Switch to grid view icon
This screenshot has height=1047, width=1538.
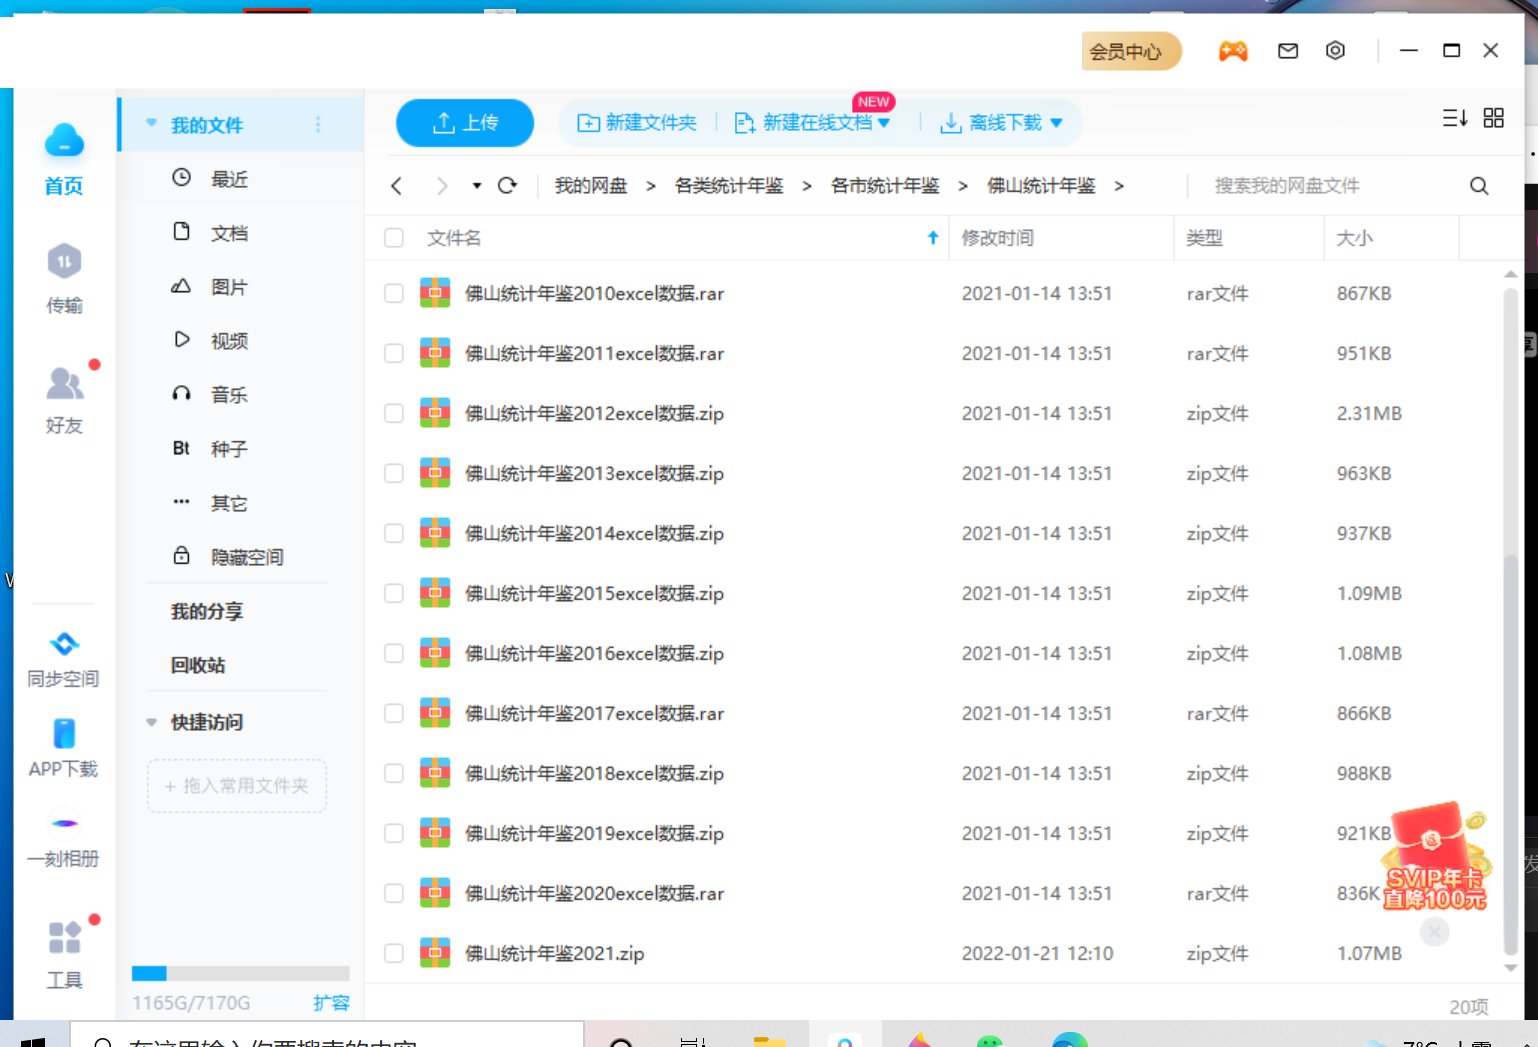pos(1494,118)
